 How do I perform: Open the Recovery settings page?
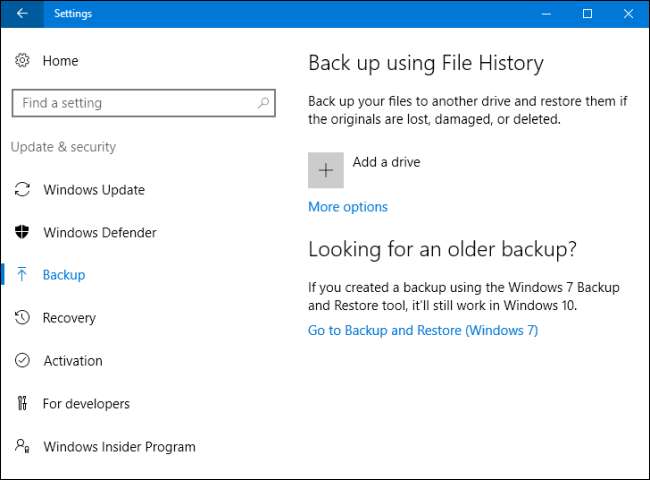pos(69,318)
